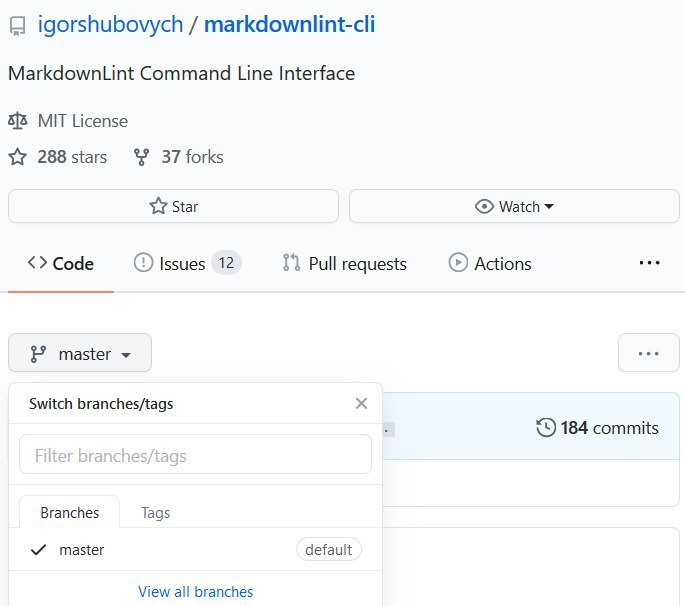685x606 pixels.
Task: Click the license scale icon
Action: (x=17, y=121)
